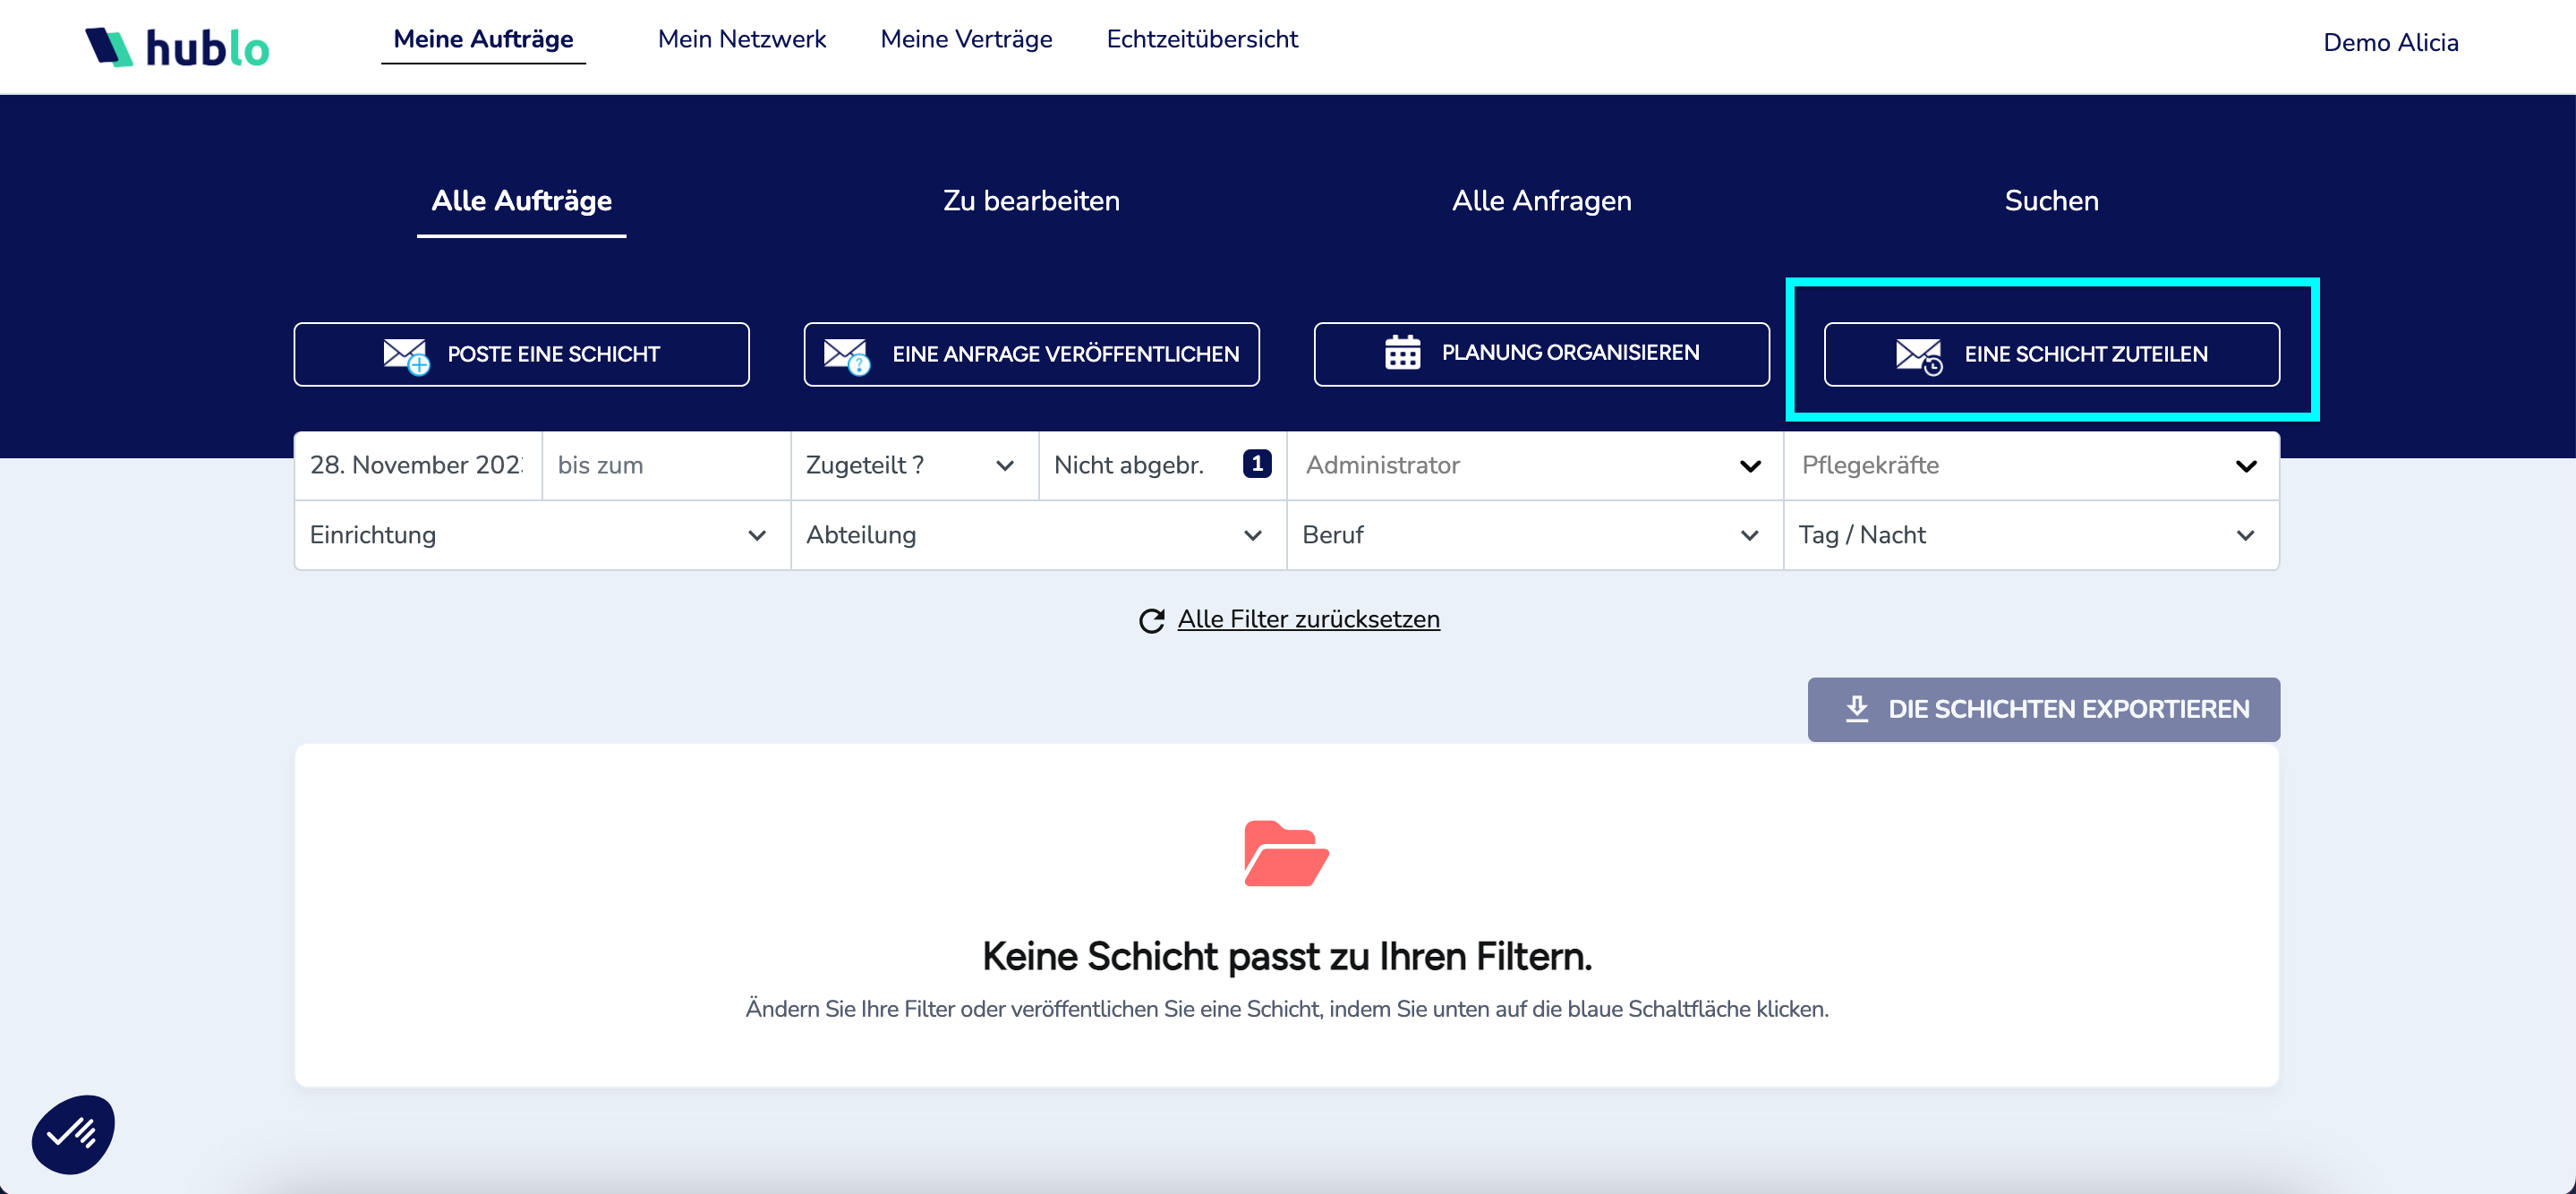Click Alle Filter zurücksetzen link
Screen dimensions: 2576x1194
1308,619
